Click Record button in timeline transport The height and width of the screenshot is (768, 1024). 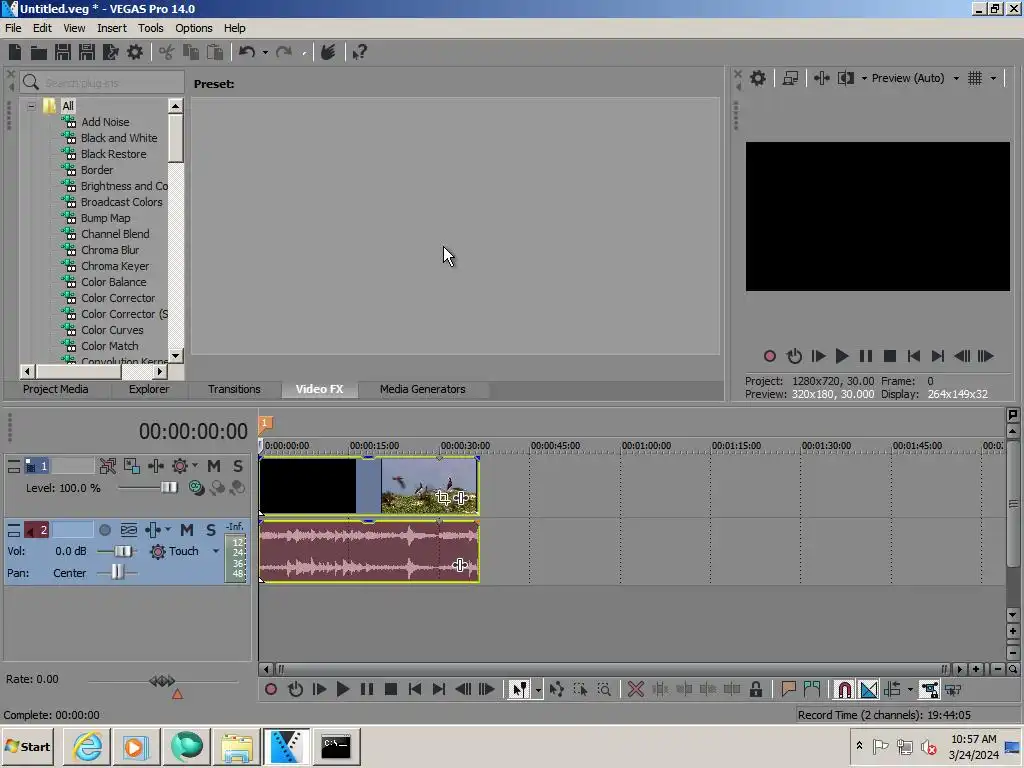pyautogui.click(x=271, y=689)
